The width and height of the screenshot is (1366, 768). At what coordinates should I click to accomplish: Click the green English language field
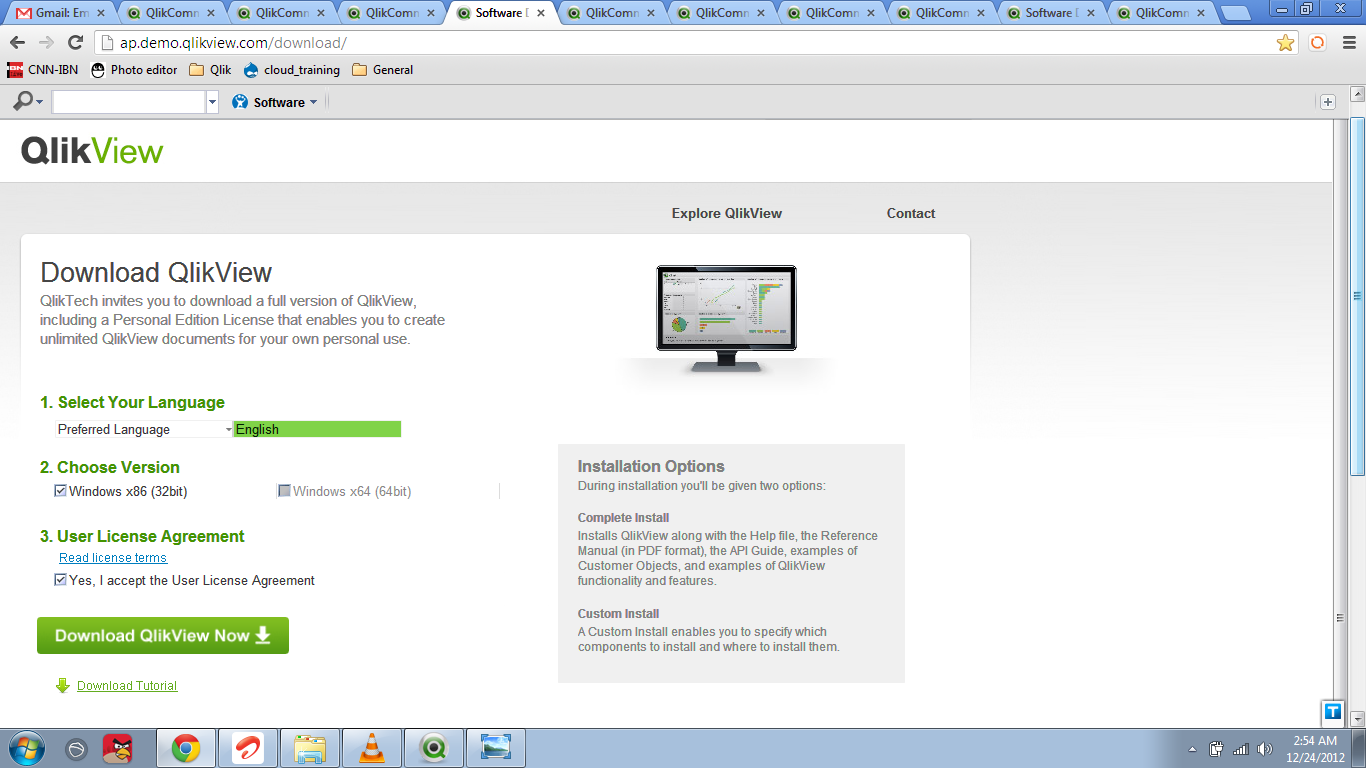tap(317, 429)
